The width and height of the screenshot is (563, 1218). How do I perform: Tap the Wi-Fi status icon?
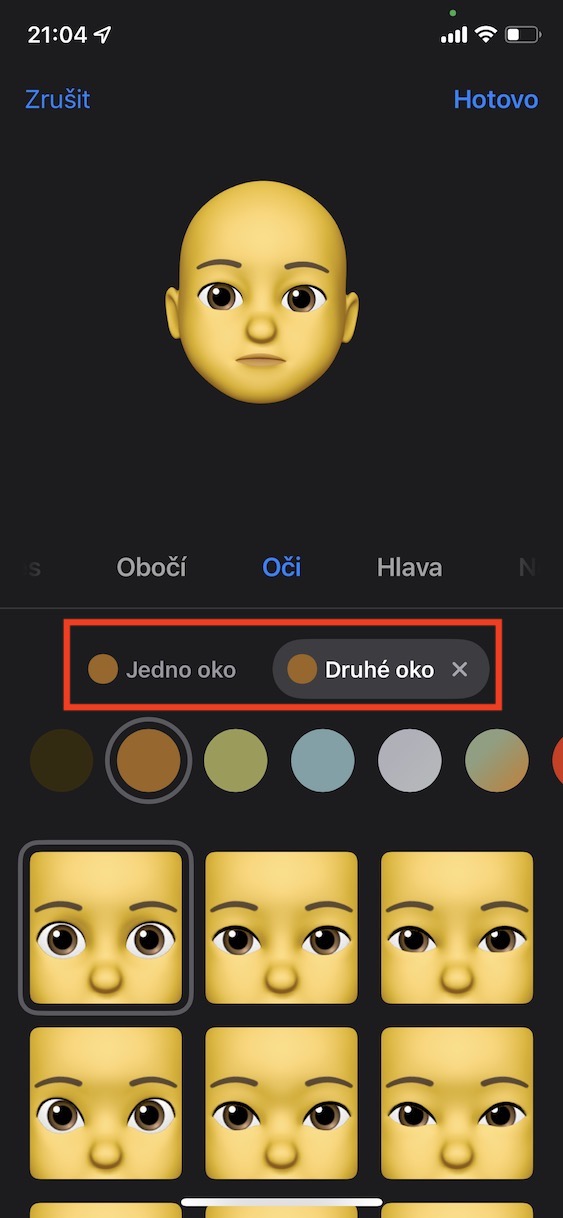tap(486, 35)
